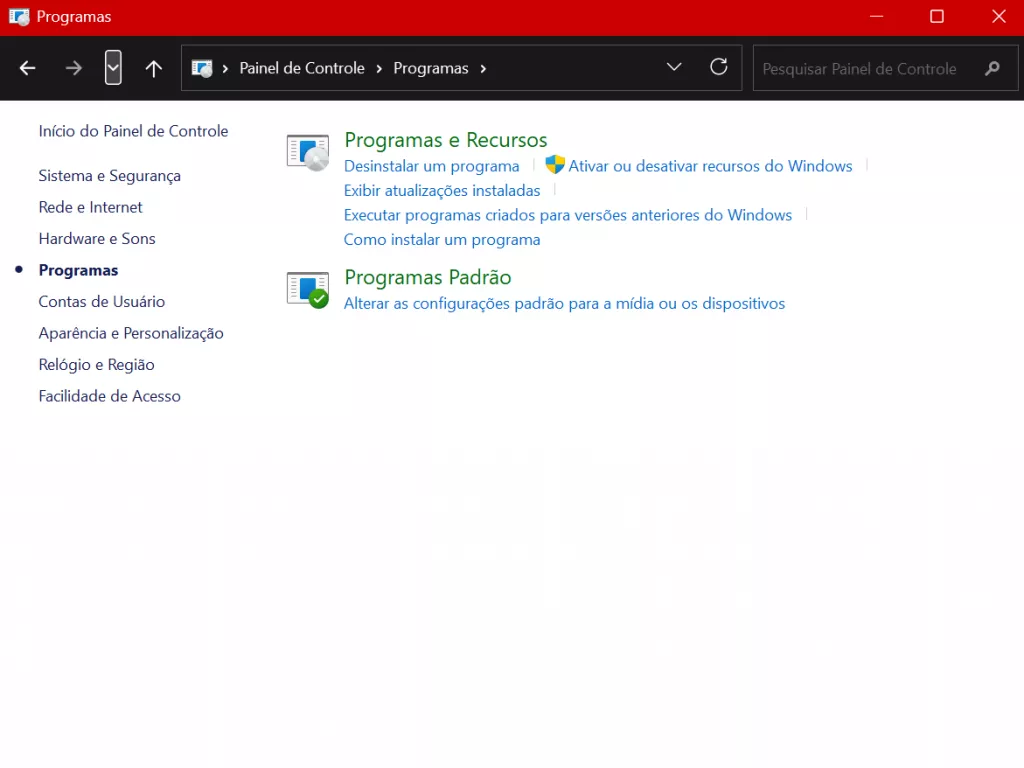This screenshot has width=1024, height=768.
Task: Open the recent locations dropdown arrow
Action: (113, 67)
